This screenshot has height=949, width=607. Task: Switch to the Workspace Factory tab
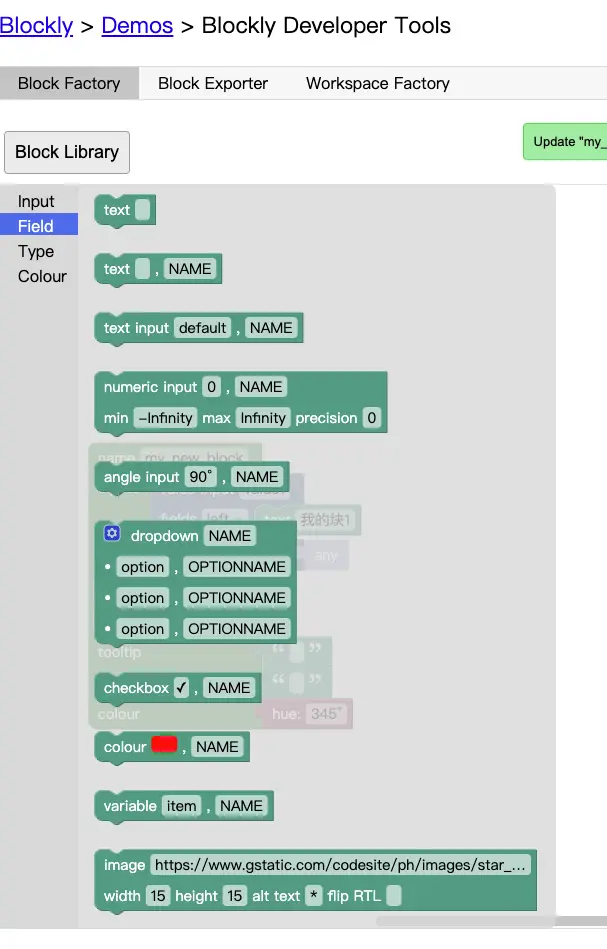click(x=378, y=84)
